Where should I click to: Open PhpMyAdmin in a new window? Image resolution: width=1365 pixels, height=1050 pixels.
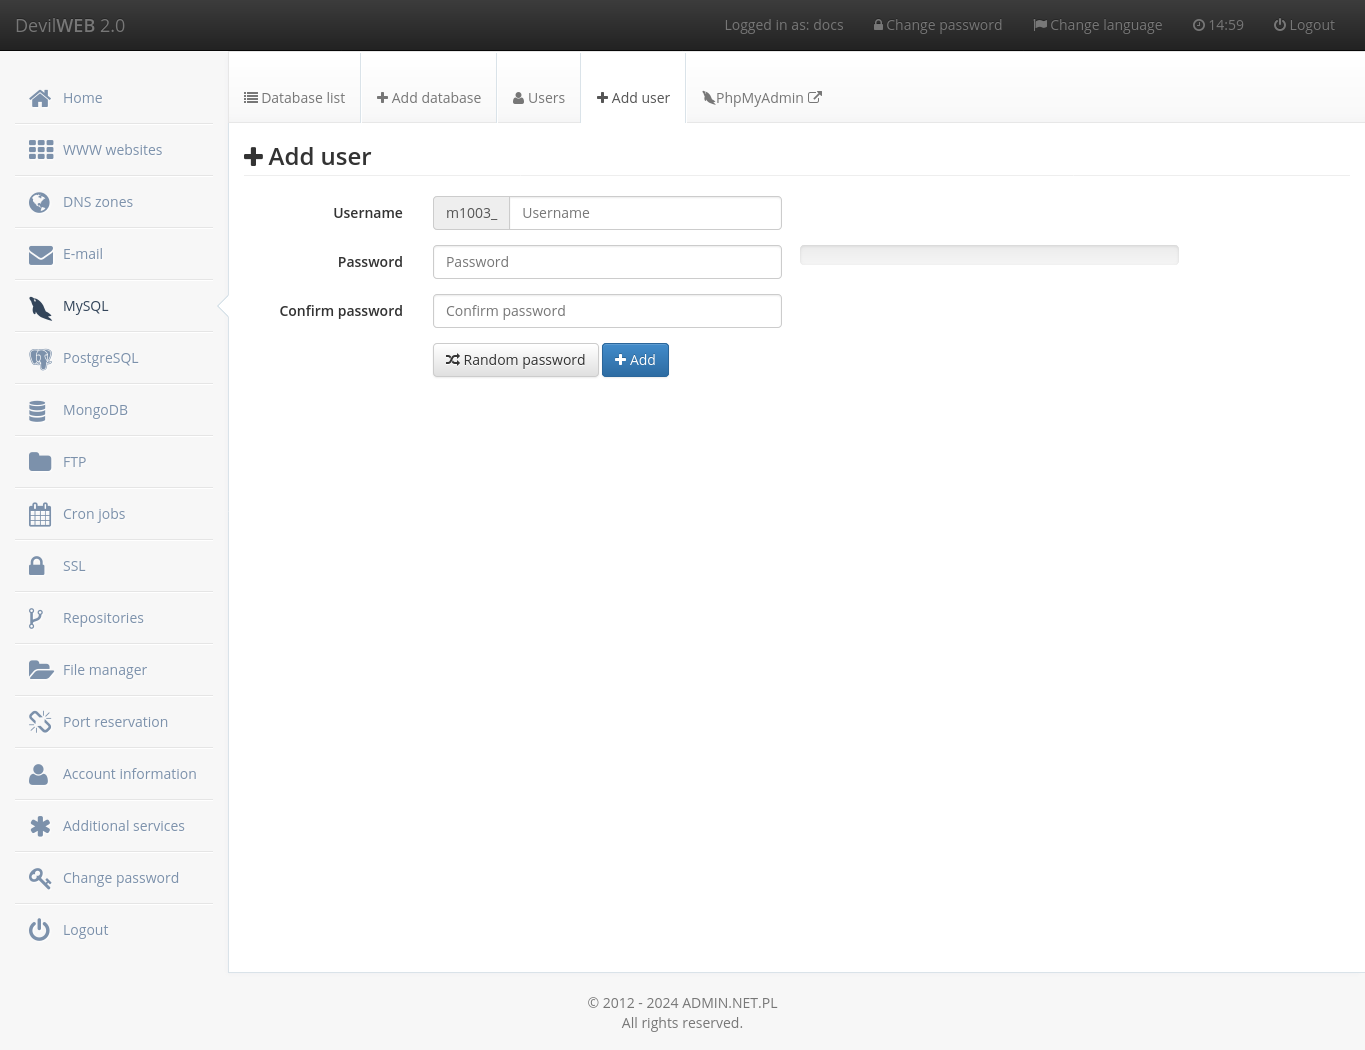tap(761, 97)
